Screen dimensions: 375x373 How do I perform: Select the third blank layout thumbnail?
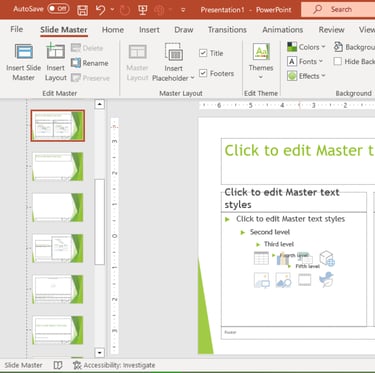58,207
